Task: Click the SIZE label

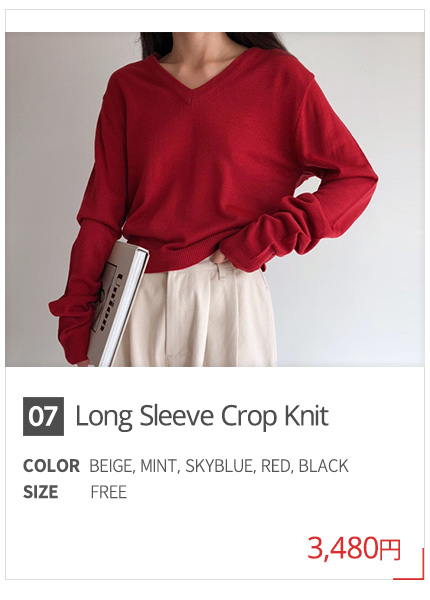Action: coord(41,492)
